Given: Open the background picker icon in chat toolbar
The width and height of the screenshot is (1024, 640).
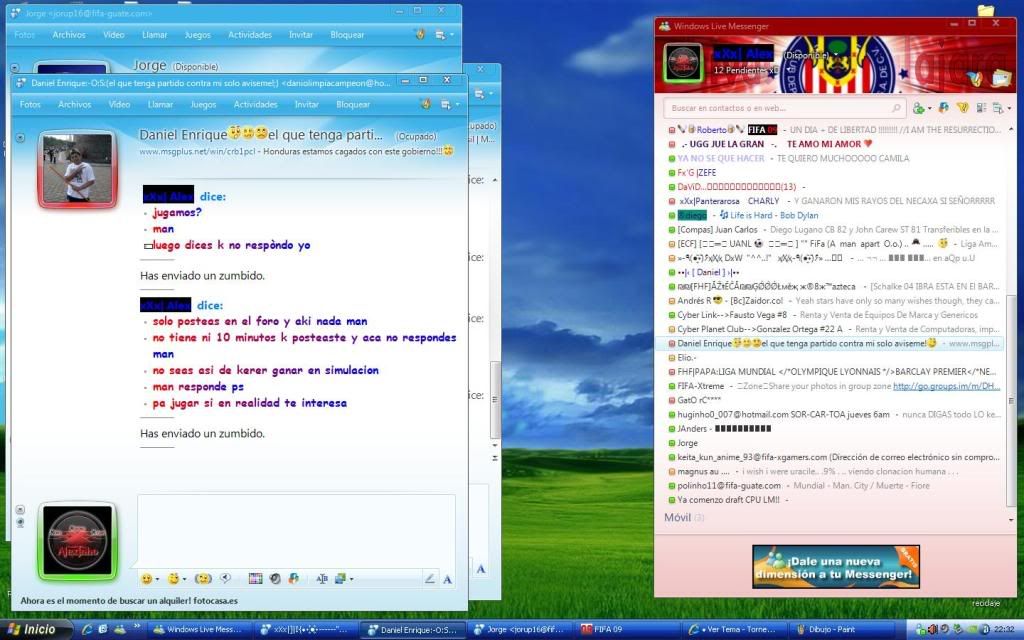Looking at the screenshot, I should (x=340, y=578).
